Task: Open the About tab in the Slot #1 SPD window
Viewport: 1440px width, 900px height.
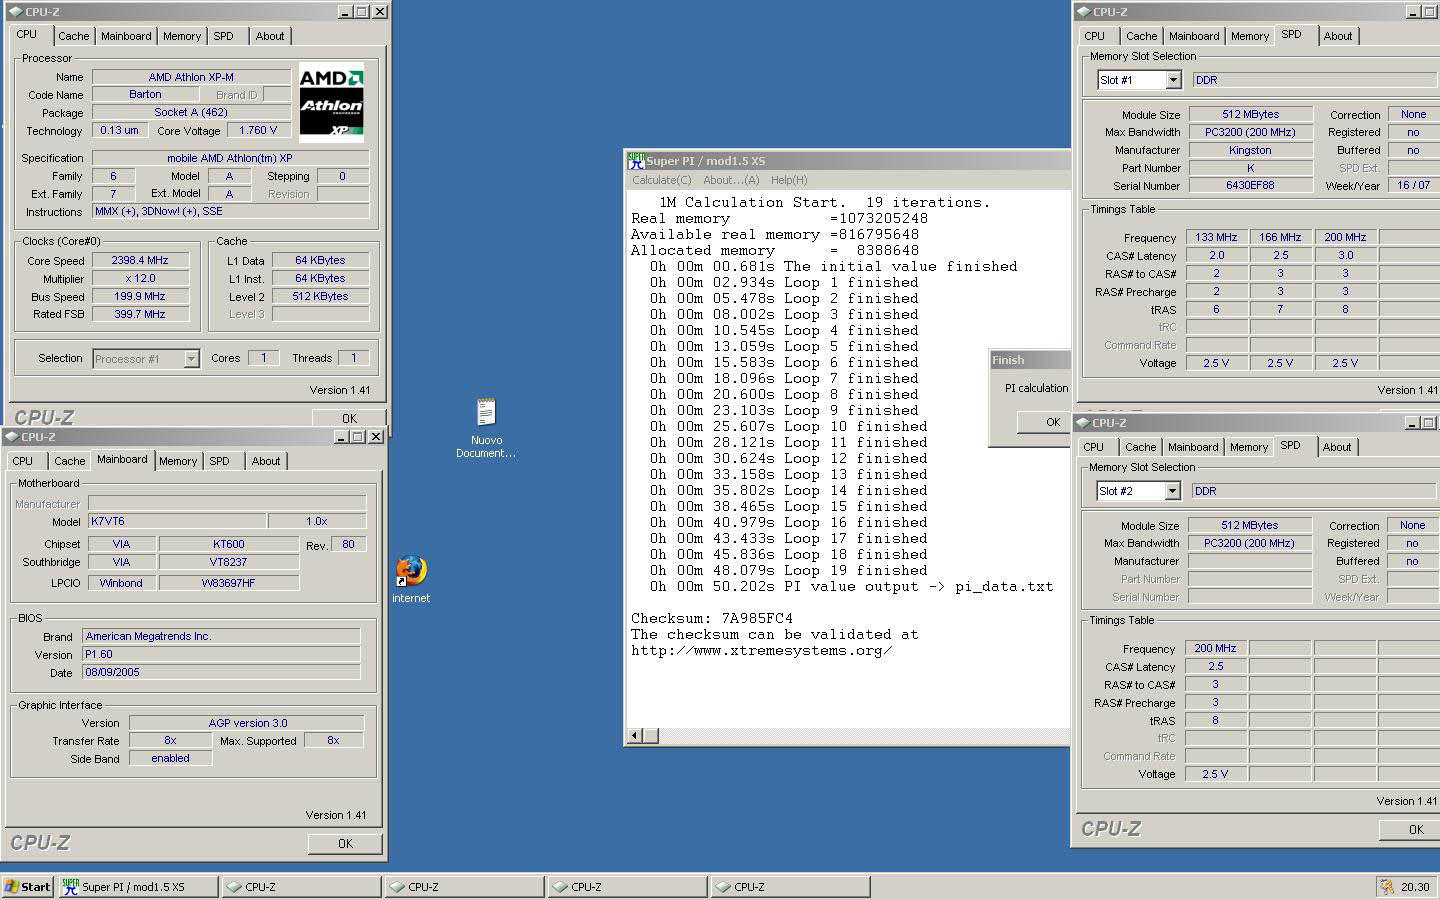Action: tap(1338, 36)
